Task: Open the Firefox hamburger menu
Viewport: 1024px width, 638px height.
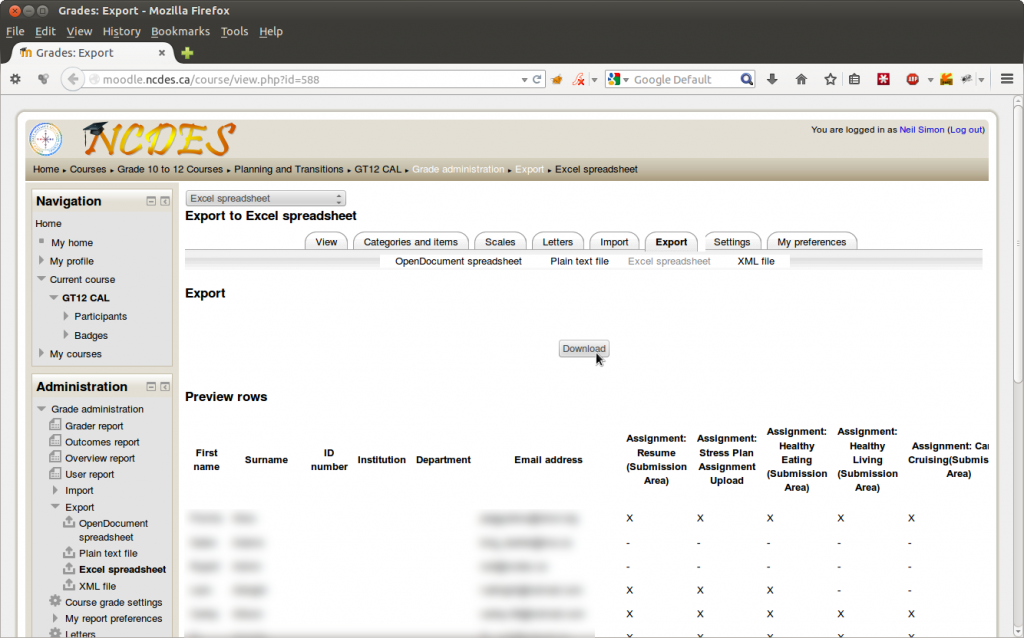Action: click(x=1007, y=79)
